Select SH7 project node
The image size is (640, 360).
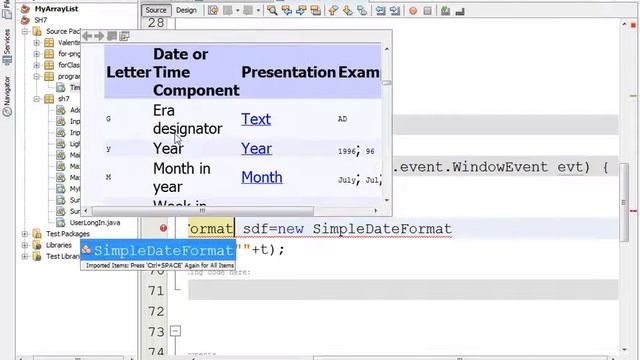pos(40,20)
